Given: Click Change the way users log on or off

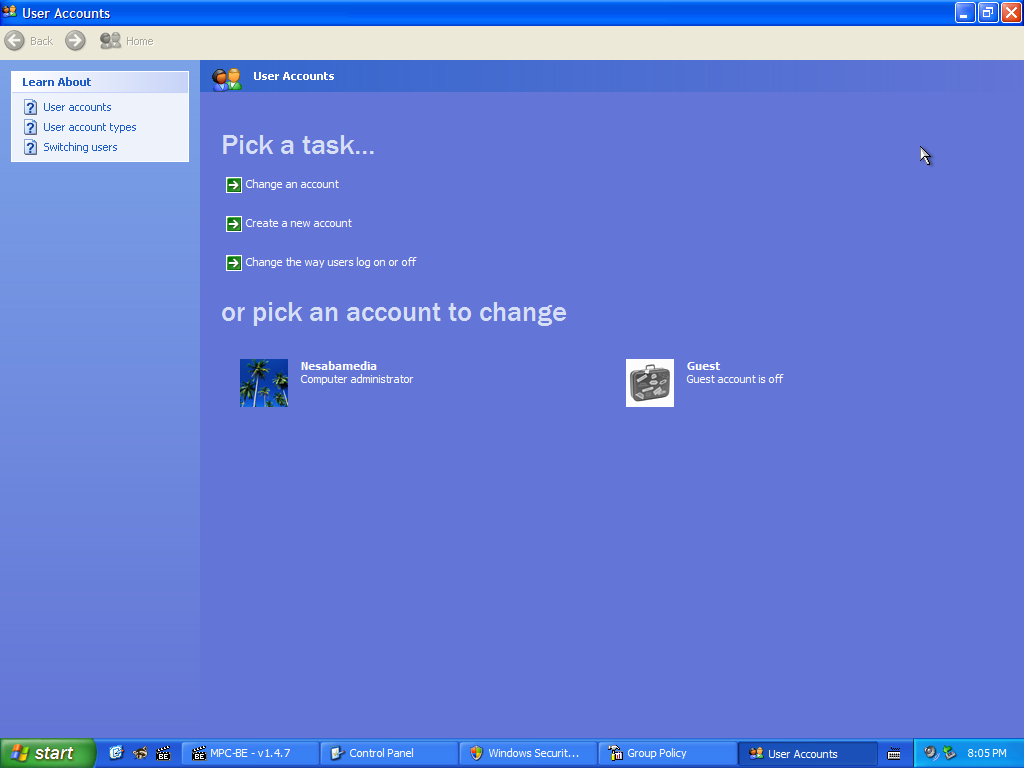Looking at the screenshot, I should [330, 263].
